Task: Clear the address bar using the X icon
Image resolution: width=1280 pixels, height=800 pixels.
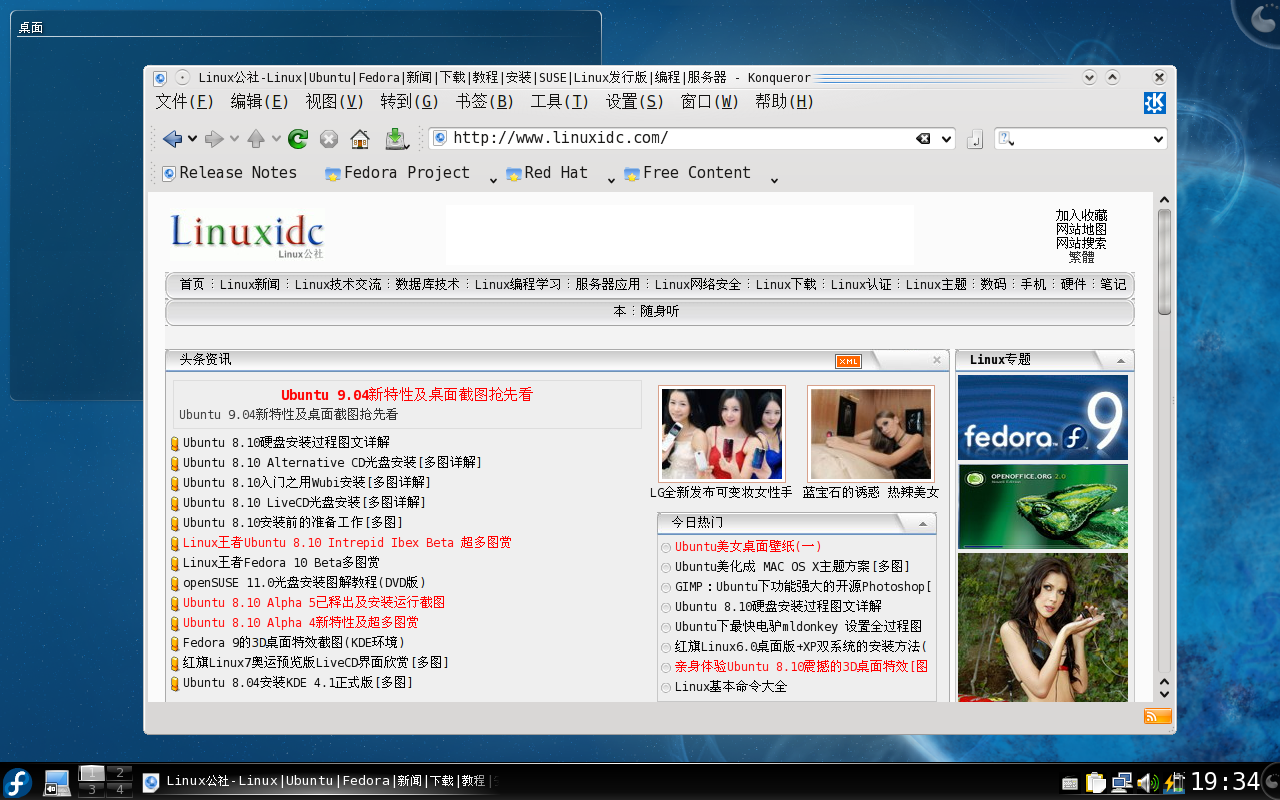Action: (923, 138)
